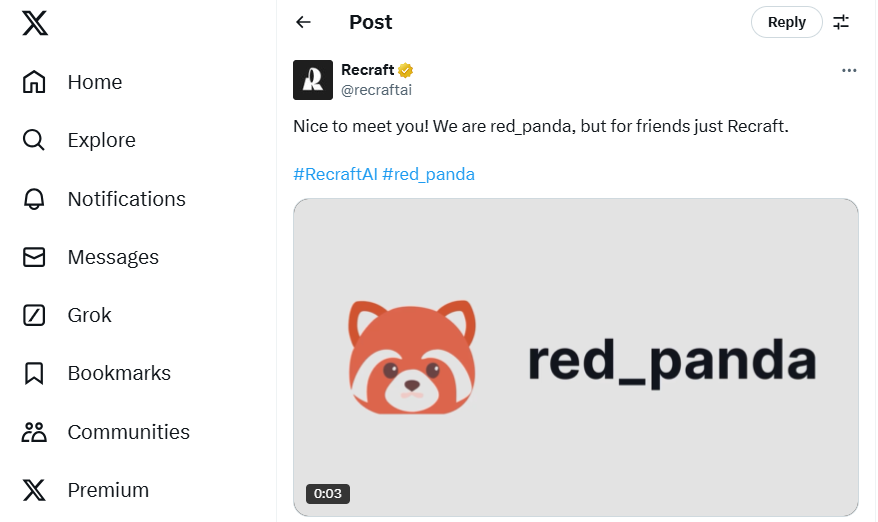
Task: Click the Premium X icon
Action: pyautogui.click(x=34, y=490)
